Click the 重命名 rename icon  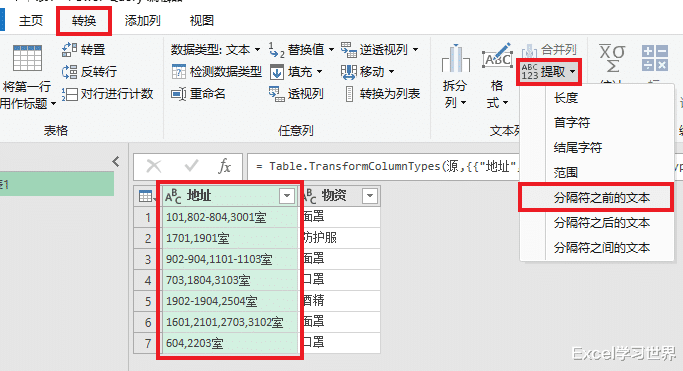coord(179,94)
